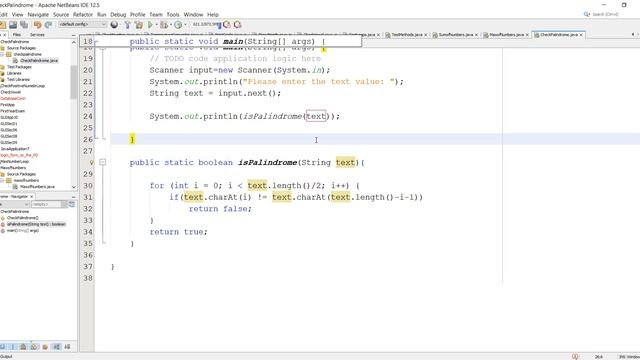Click the globe browser icon in toolbar
Viewport: 640px width, 360px height.
tap(114, 25)
